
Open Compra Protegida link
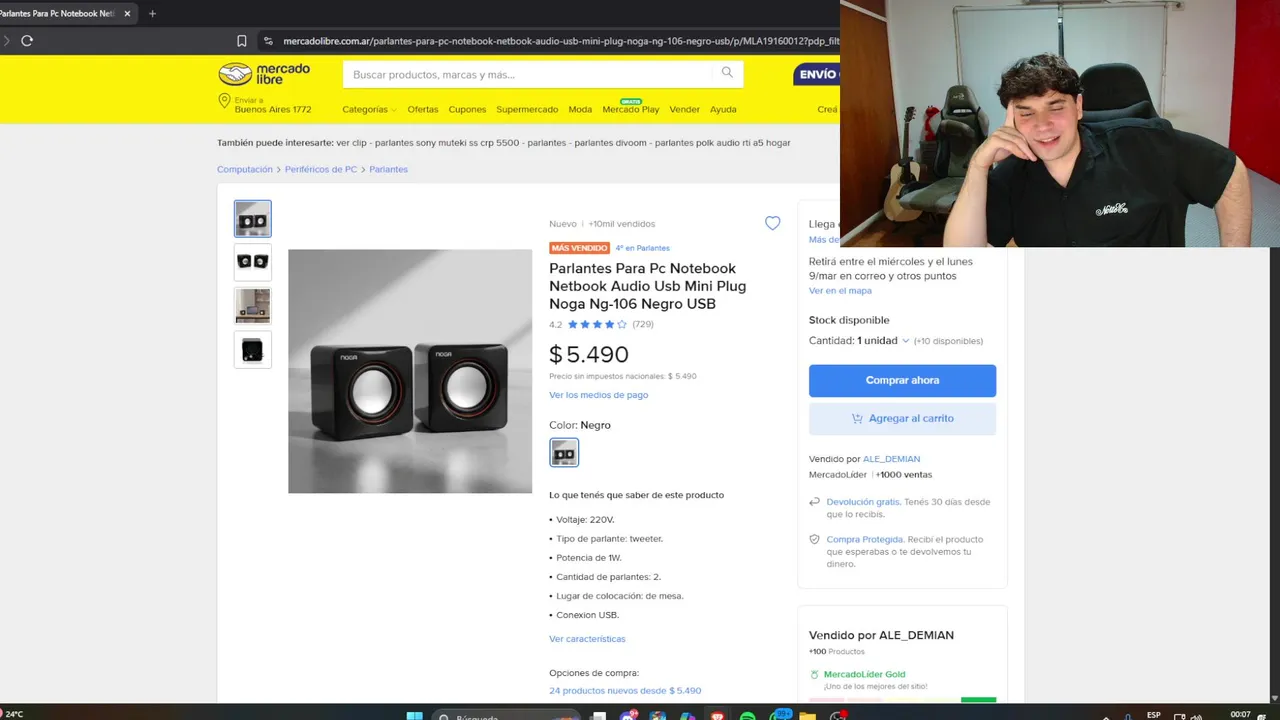coord(865,539)
